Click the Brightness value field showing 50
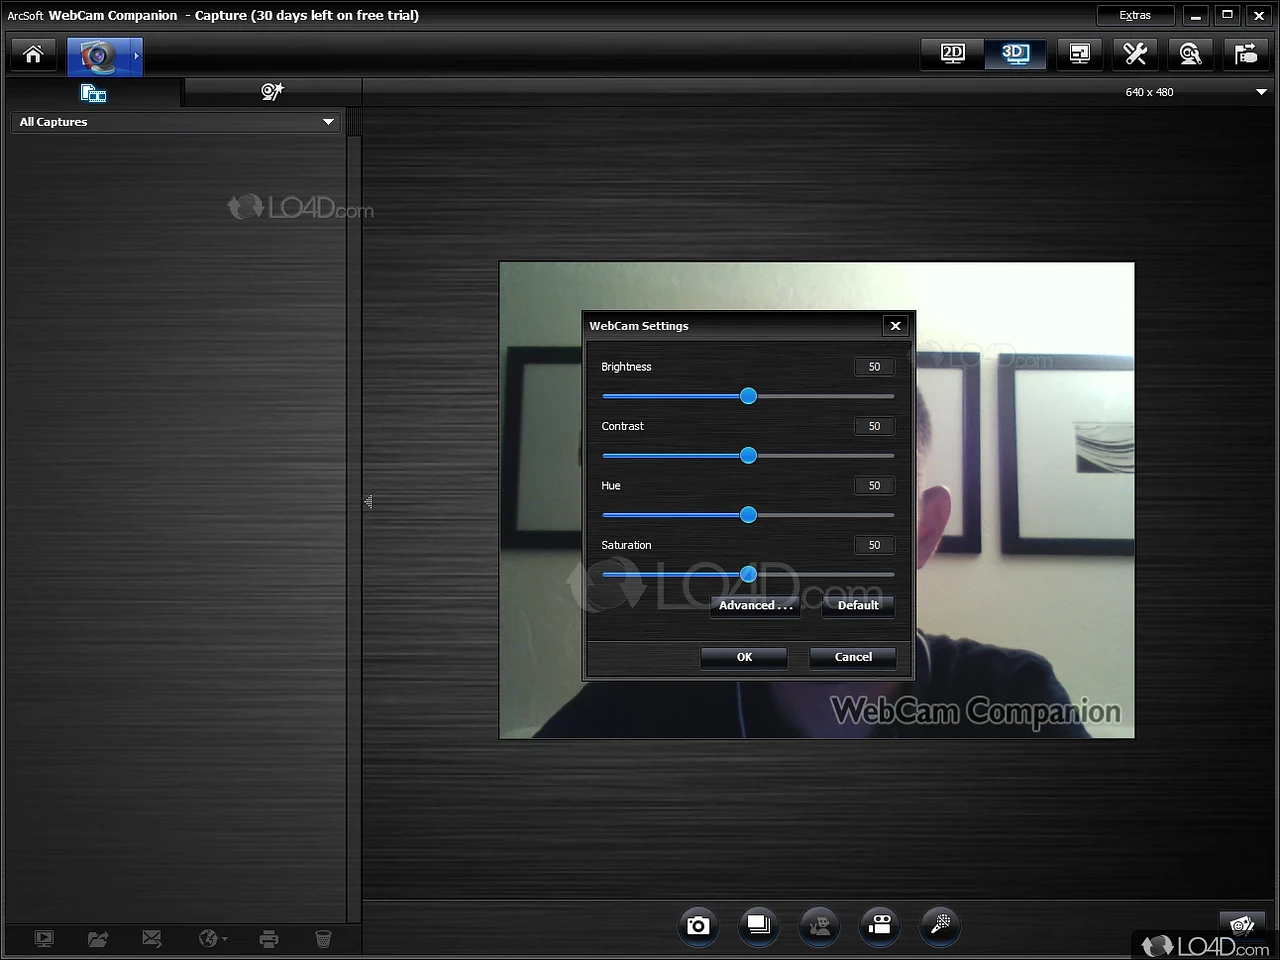Viewport: 1280px width, 960px height. (x=874, y=367)
